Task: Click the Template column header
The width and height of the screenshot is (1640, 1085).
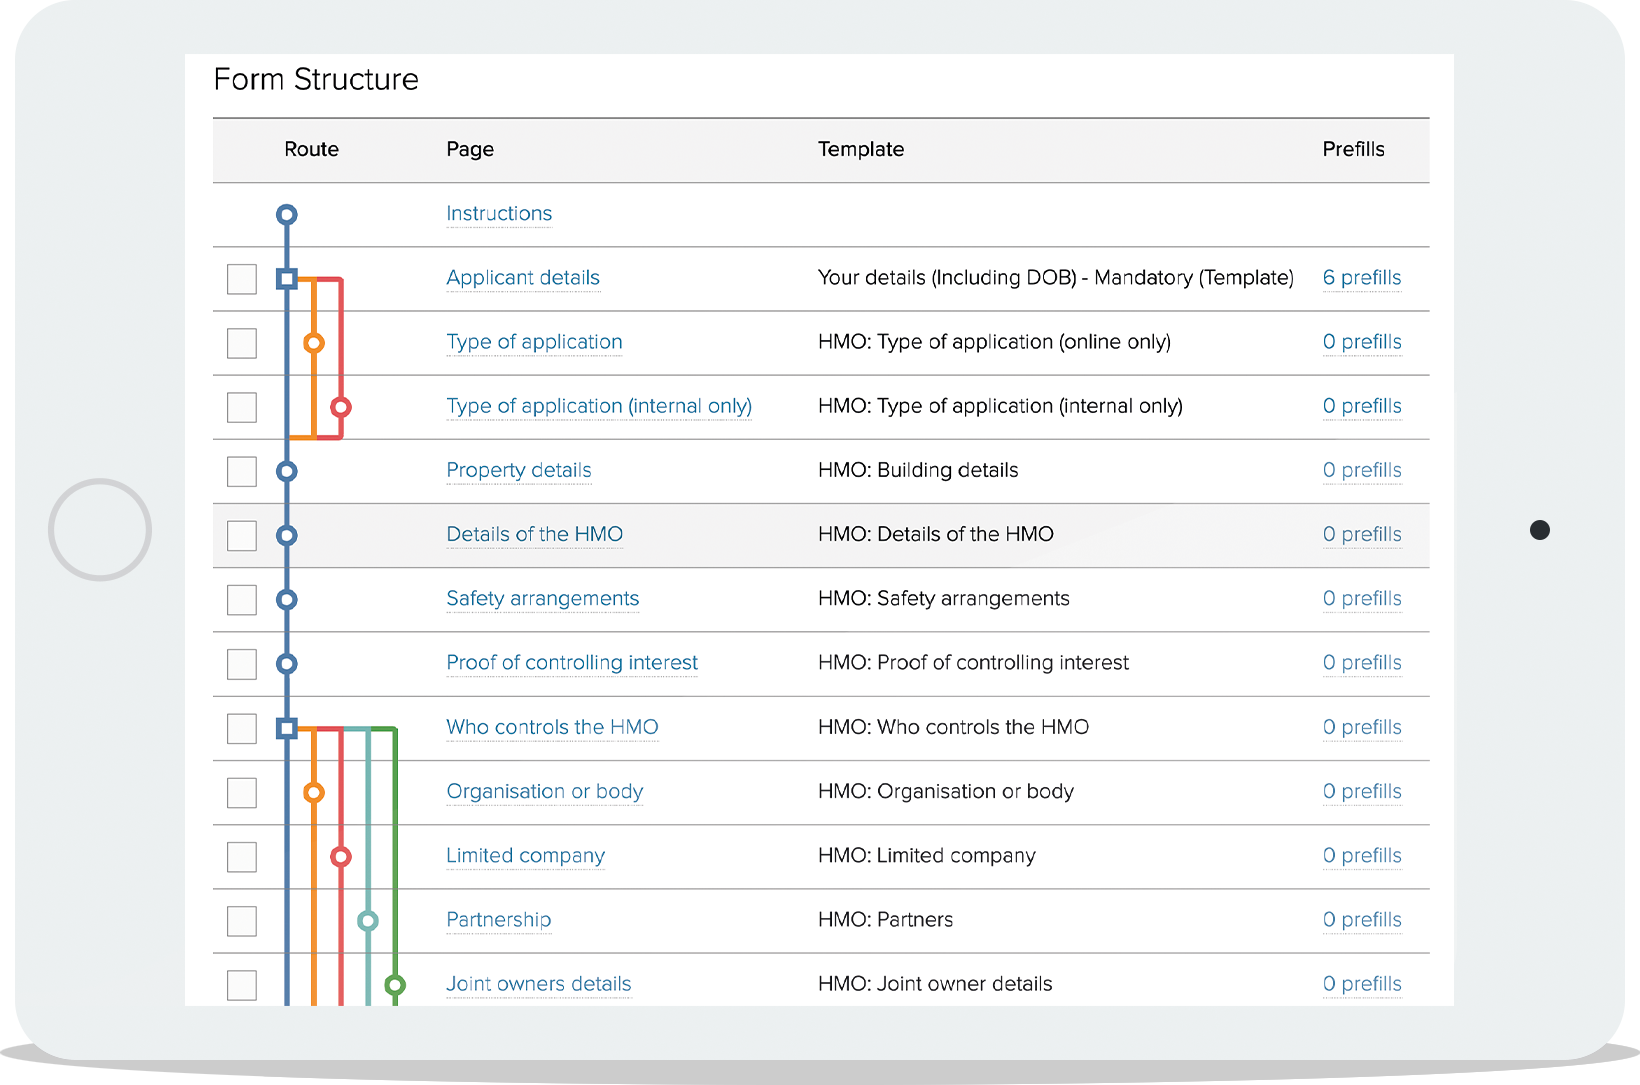Action: 861,149
